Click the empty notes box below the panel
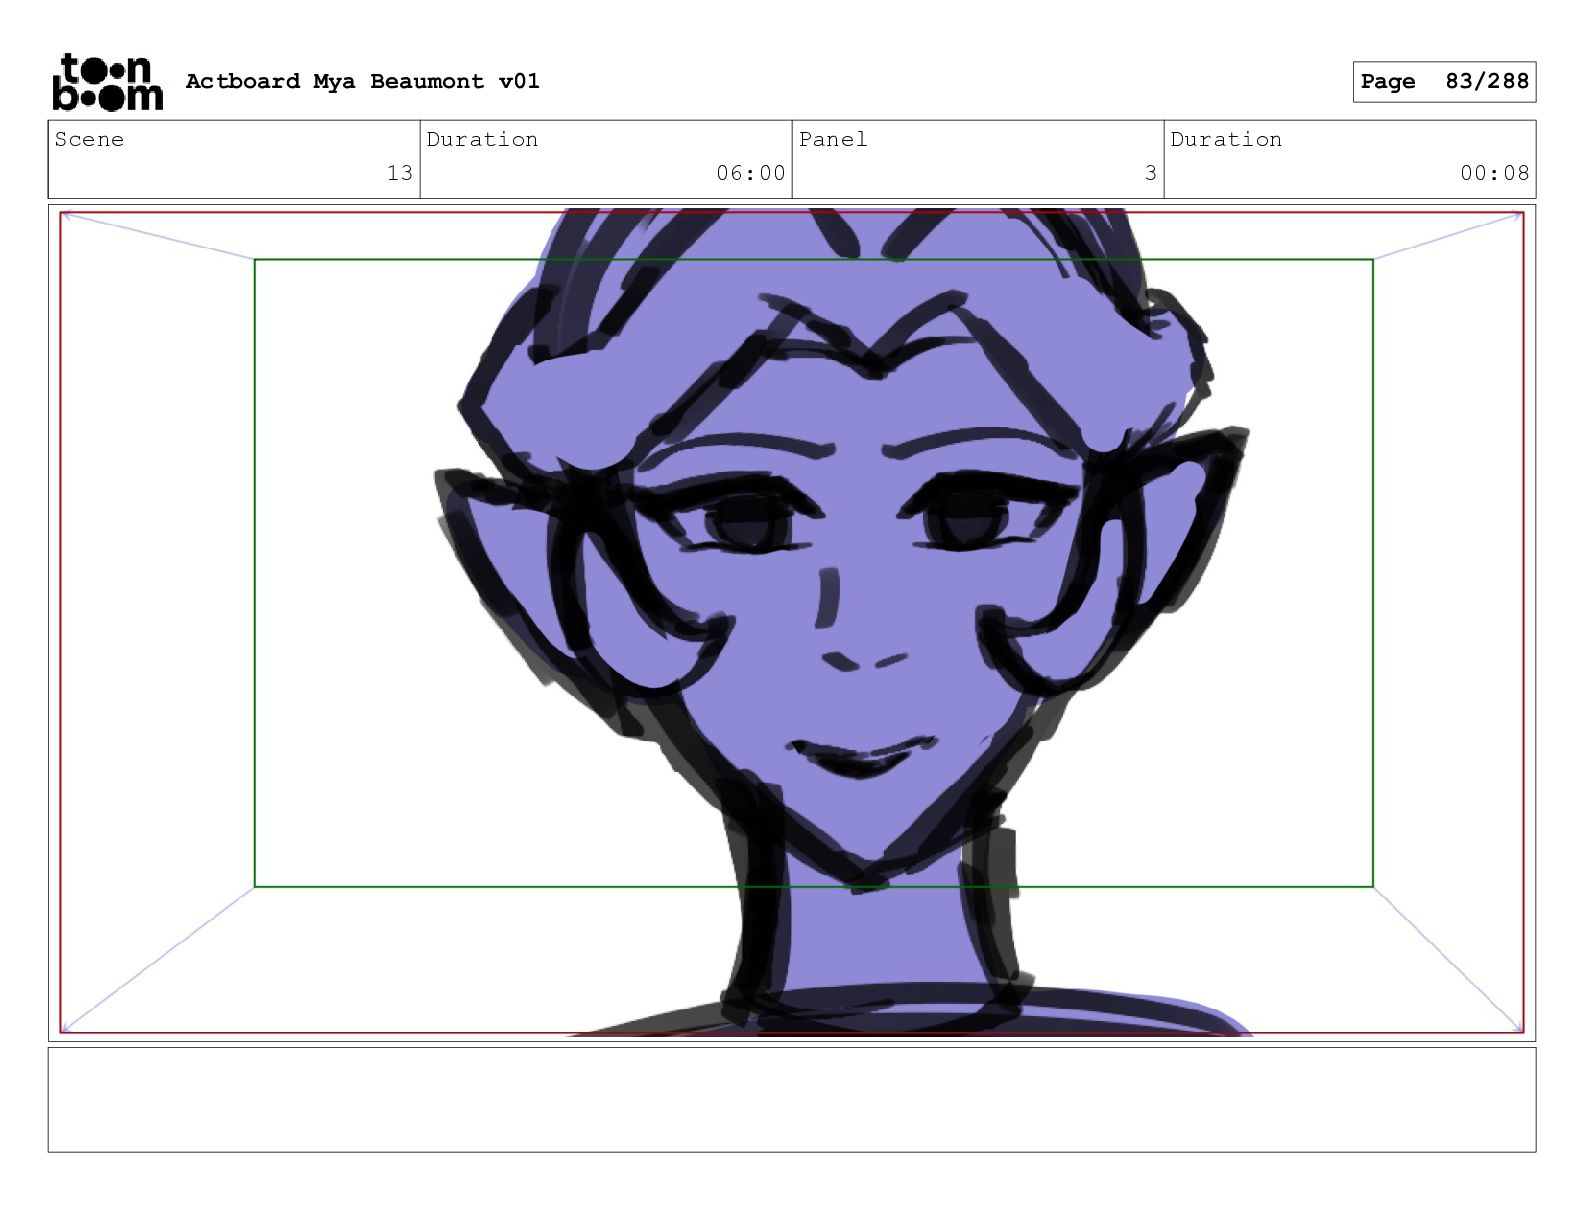The image size is (1584, 1224). pyautogui.click(x=792, y=1100)
